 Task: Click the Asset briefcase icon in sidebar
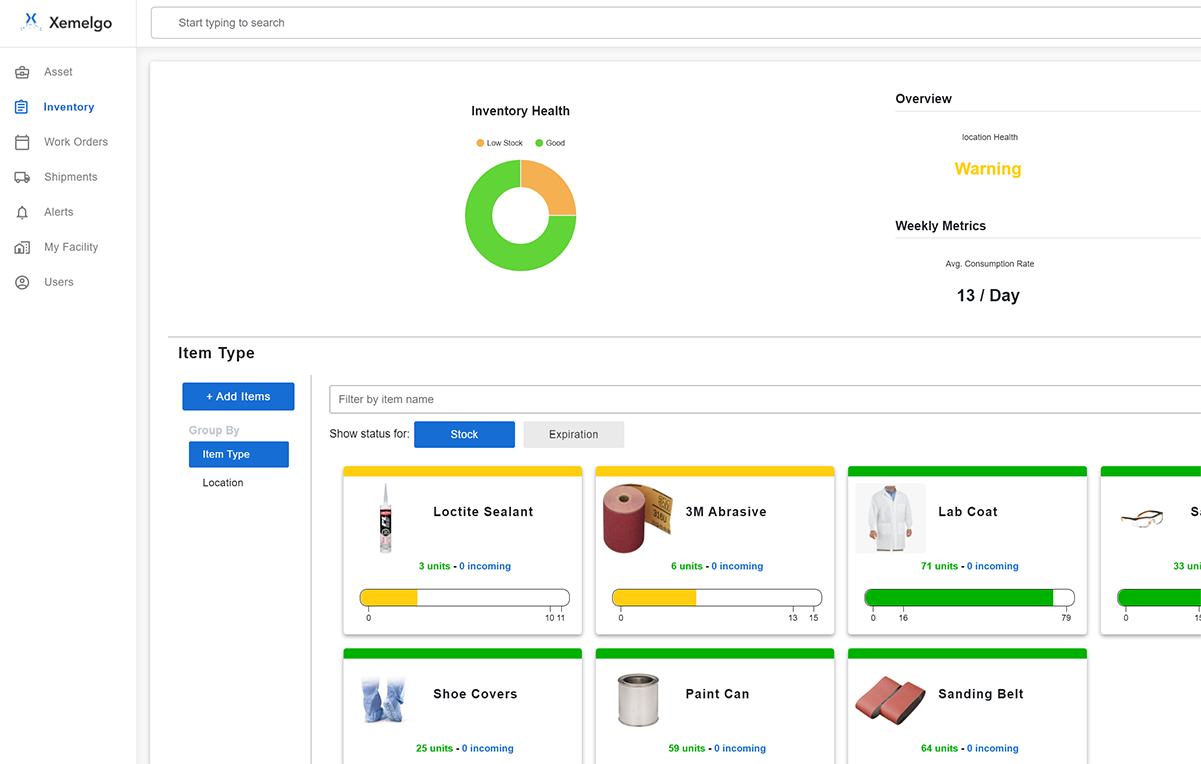coord(22,72)
